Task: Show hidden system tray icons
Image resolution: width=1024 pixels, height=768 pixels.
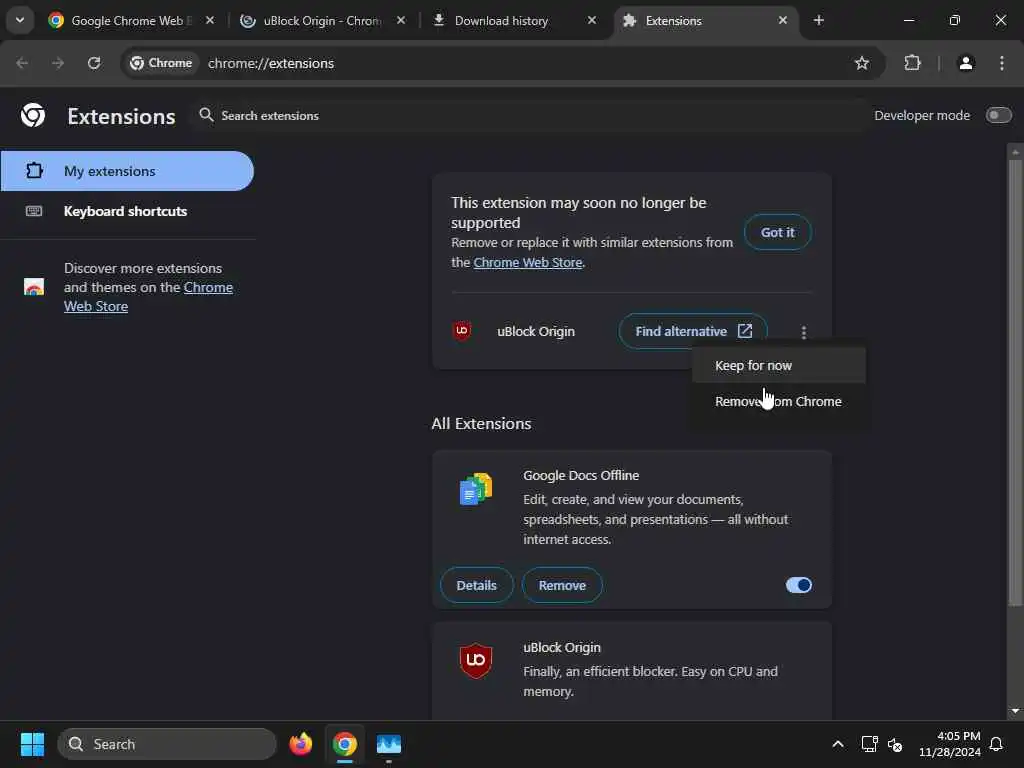Action: coord(838,744)
